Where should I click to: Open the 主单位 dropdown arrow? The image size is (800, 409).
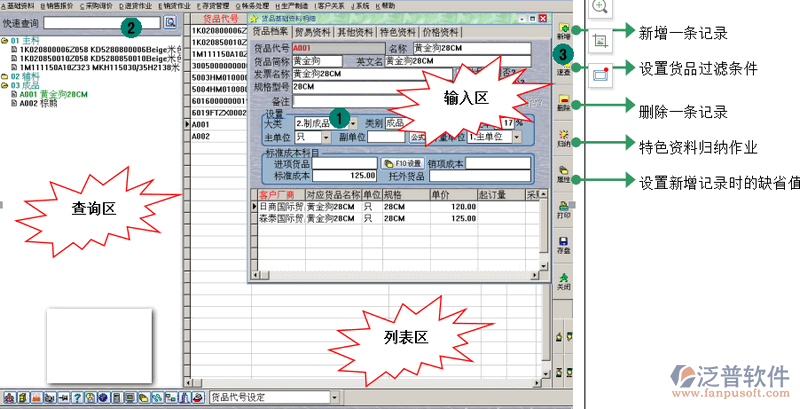[326, 137]
